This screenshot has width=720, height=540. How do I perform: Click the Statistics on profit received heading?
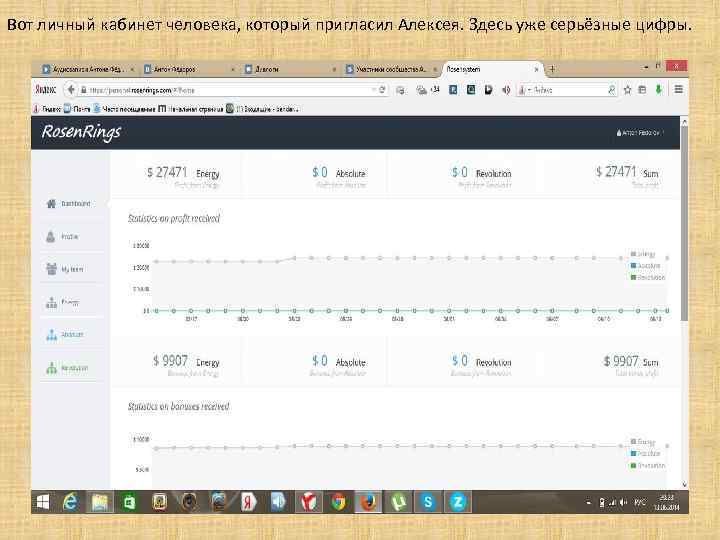(x=174, y=219)
